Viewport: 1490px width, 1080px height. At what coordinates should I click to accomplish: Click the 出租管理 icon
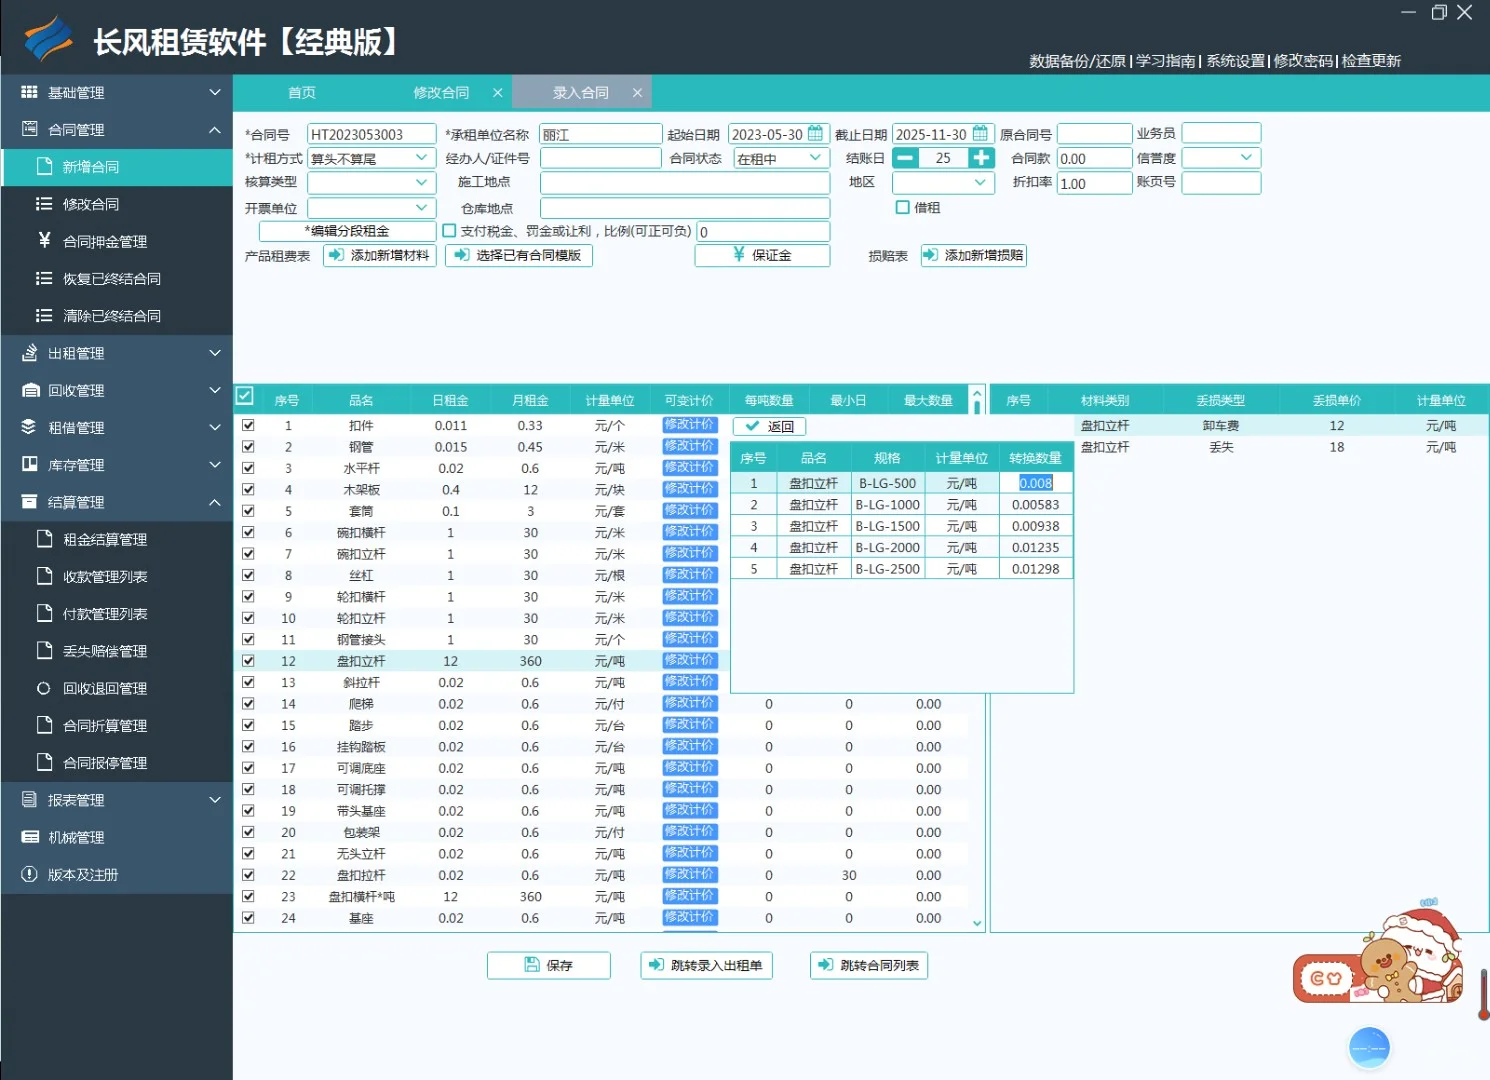tap(29, 353)
